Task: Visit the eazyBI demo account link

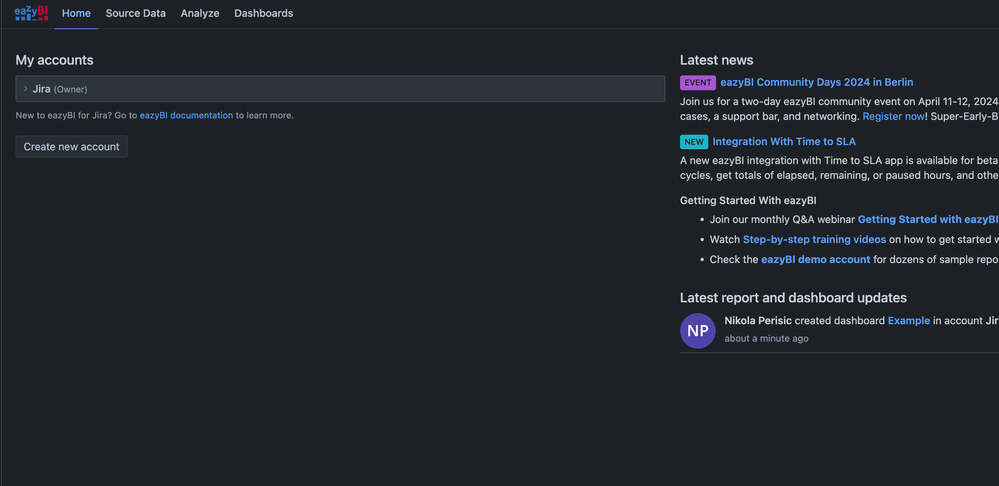Action: [x=816, y=260]
